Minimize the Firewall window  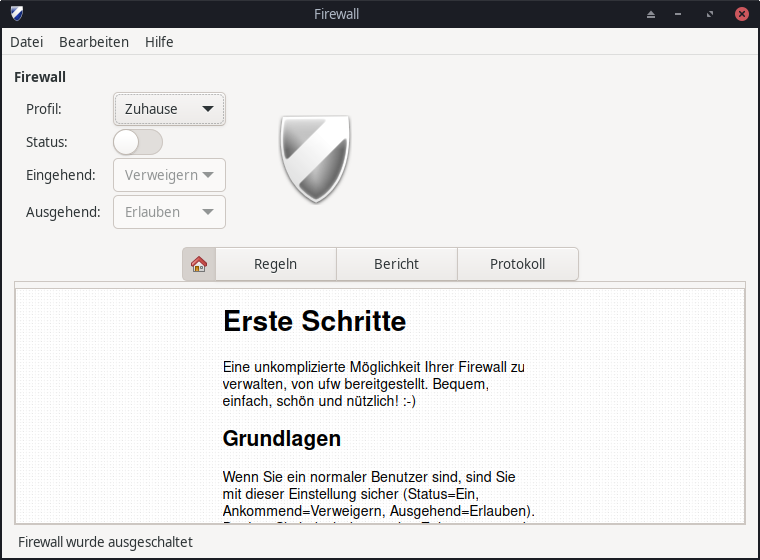681,14
